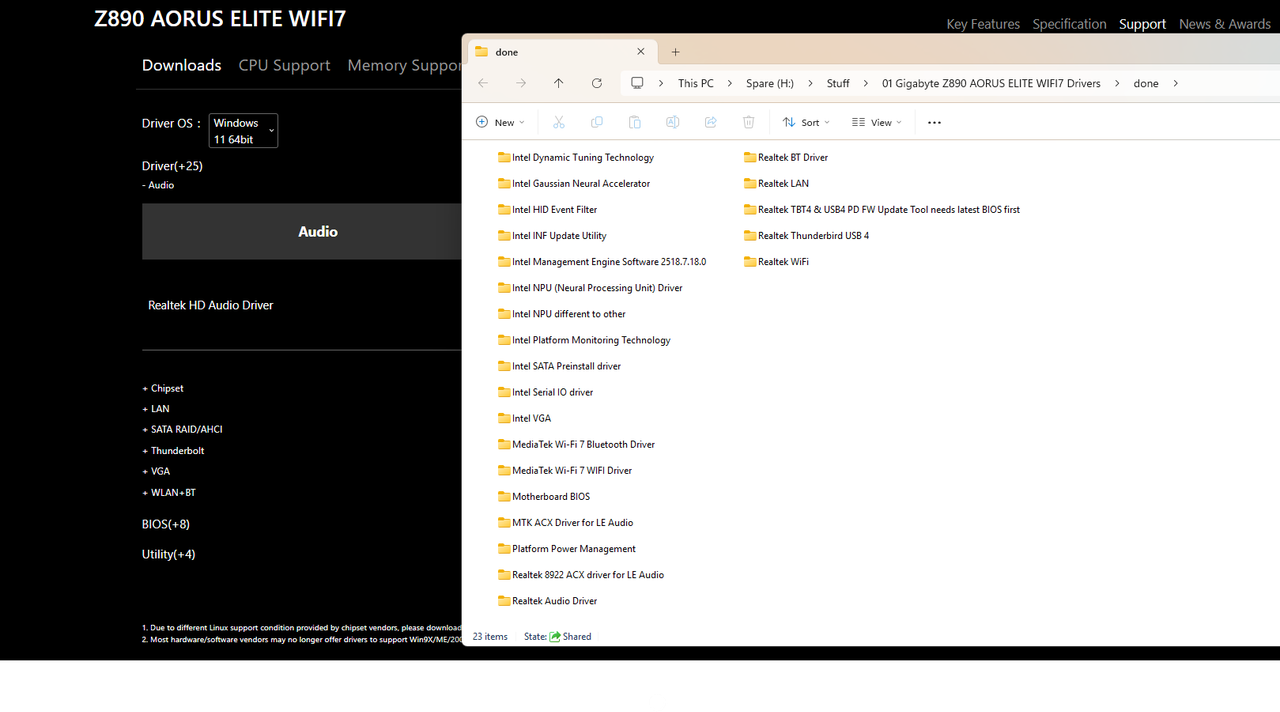Close the done tab

(641, 52)
